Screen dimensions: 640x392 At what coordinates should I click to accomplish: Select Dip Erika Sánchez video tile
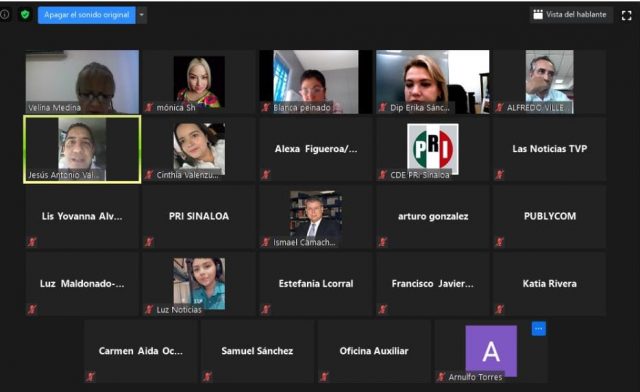(433, 82)
